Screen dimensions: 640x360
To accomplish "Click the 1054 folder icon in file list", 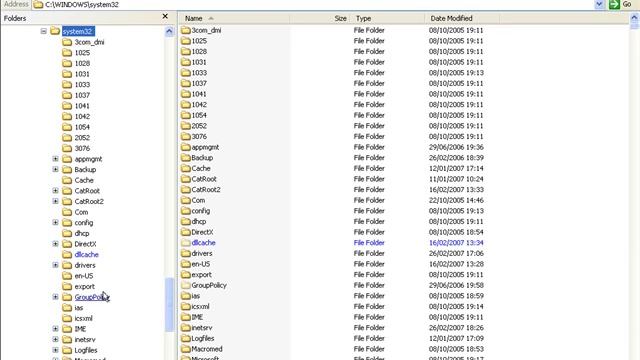I will [186, 115].
